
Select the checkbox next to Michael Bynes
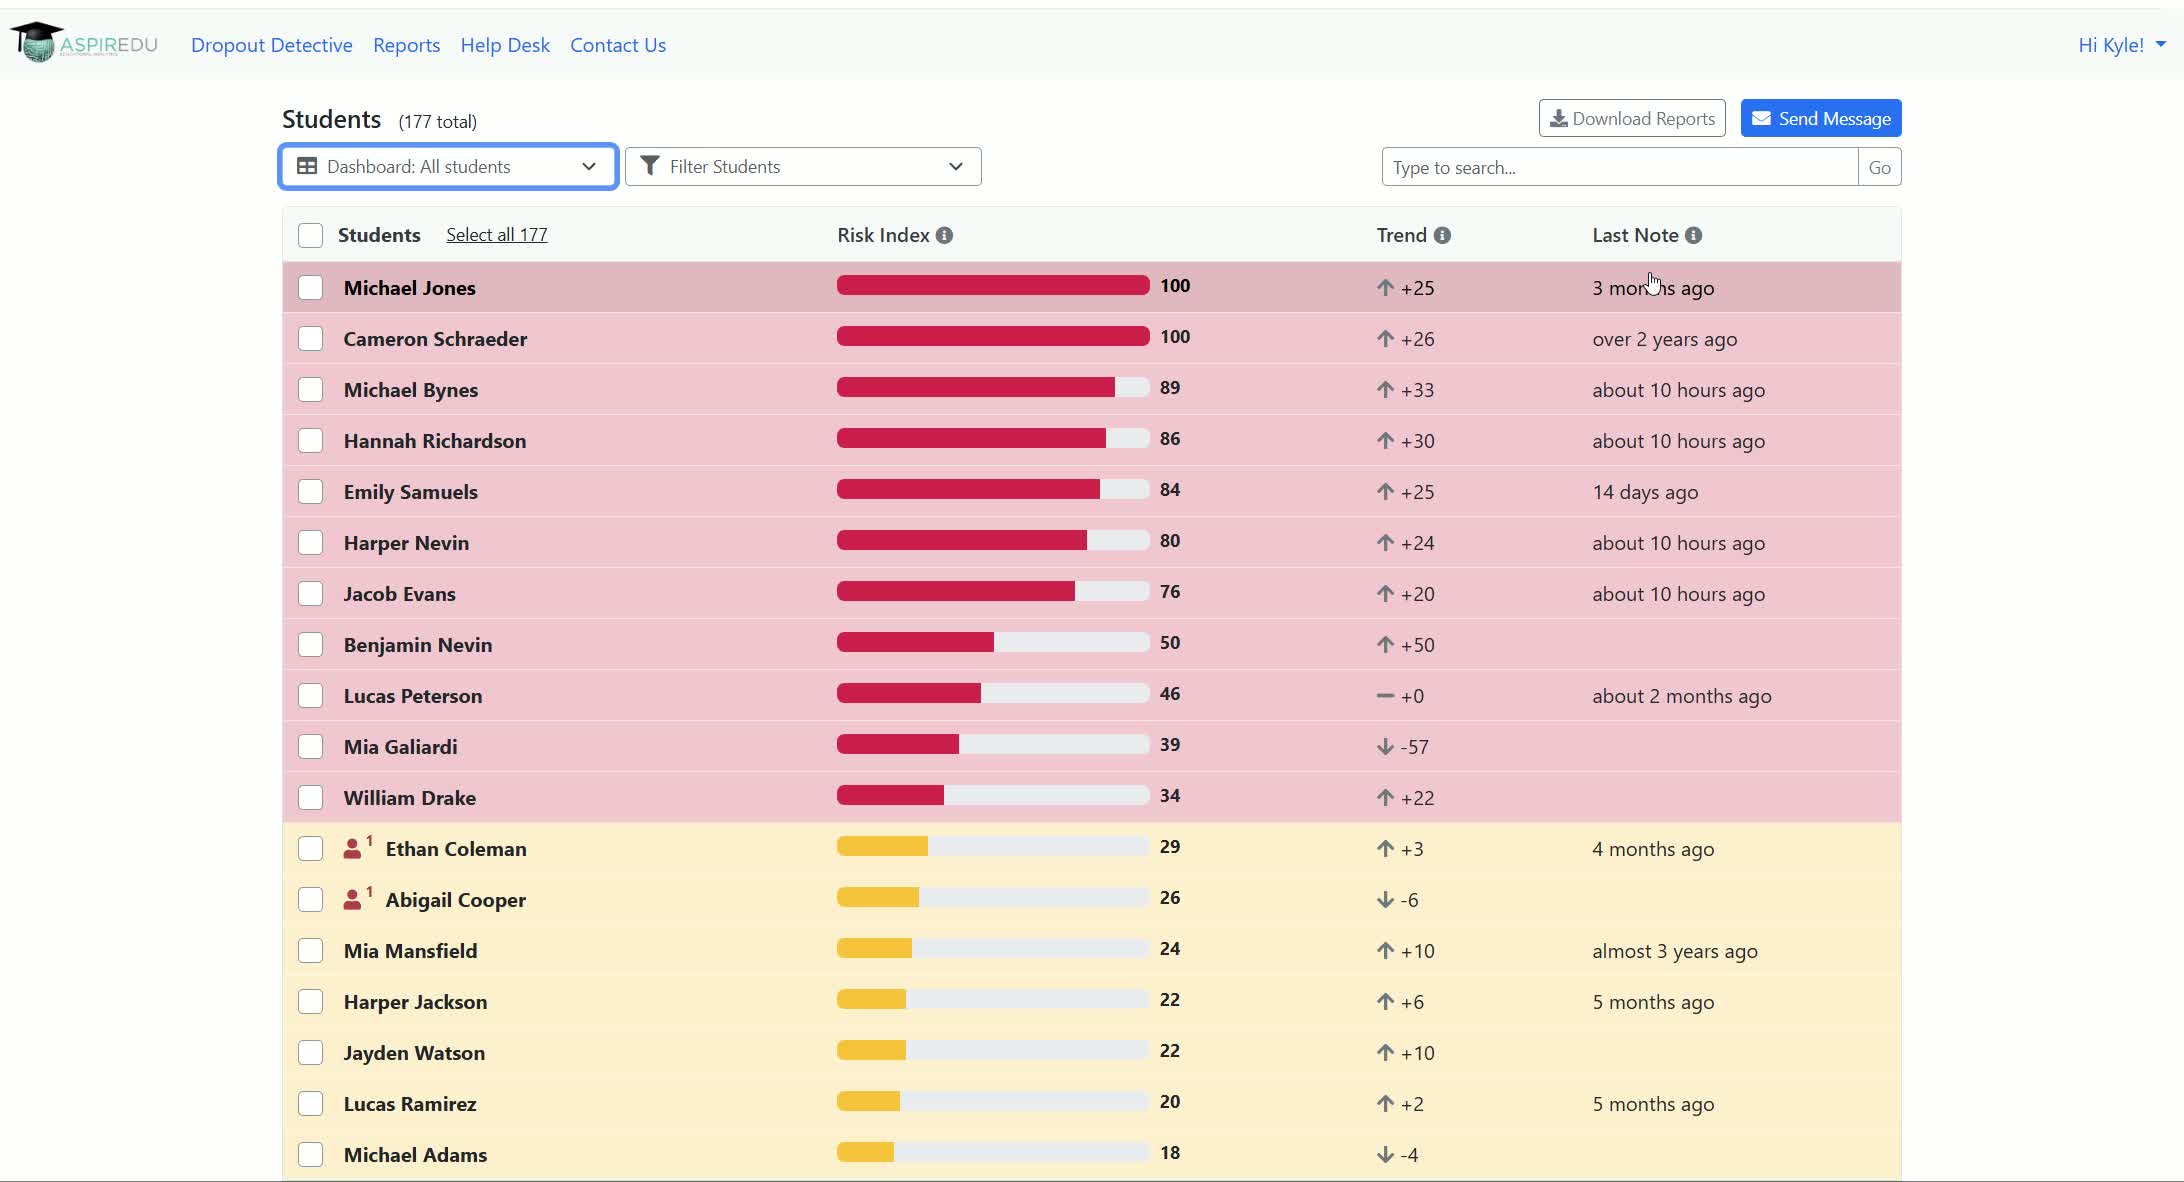tap(310, 390)
